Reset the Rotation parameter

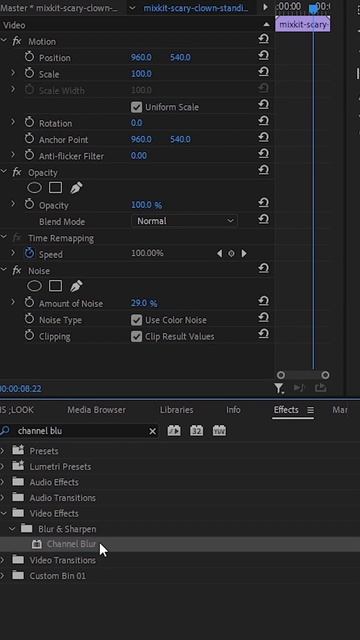coord(264,121)
